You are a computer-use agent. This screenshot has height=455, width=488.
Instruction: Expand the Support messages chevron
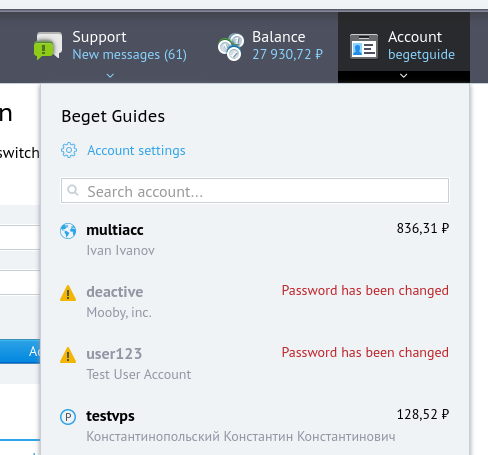110,76
